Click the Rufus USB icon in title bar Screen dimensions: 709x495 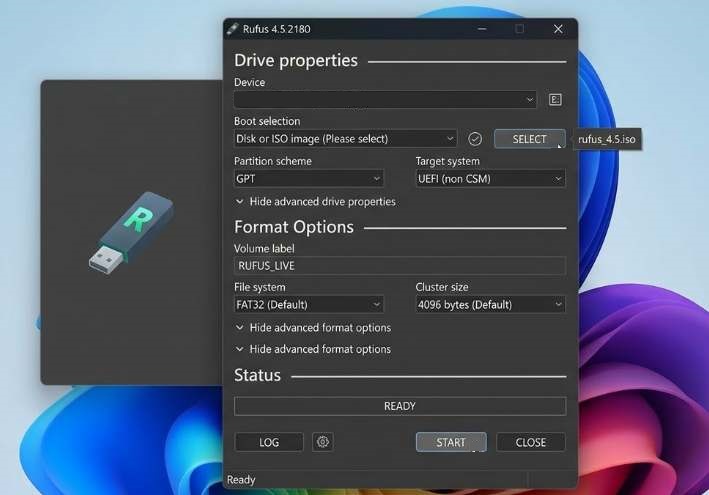[232, 29]
